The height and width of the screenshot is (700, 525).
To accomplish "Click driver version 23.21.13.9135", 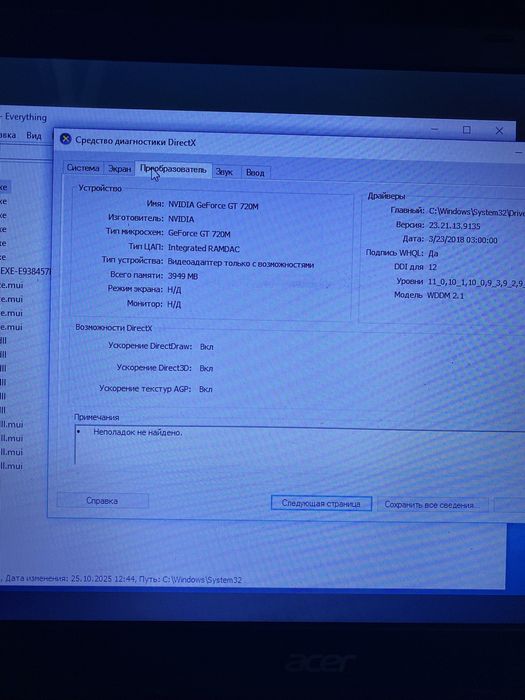I will point(454,226).
